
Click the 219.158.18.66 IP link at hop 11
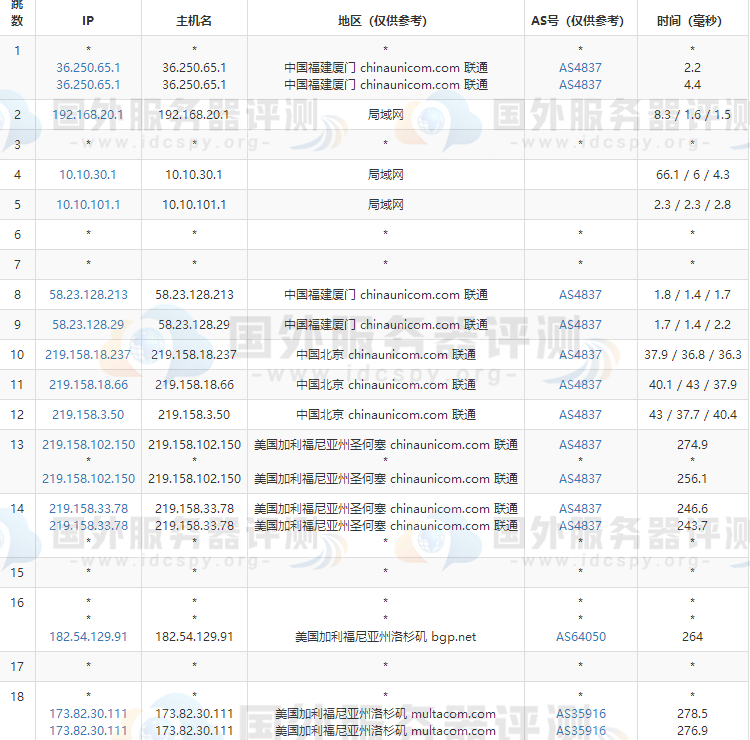(x=88, y=385)
